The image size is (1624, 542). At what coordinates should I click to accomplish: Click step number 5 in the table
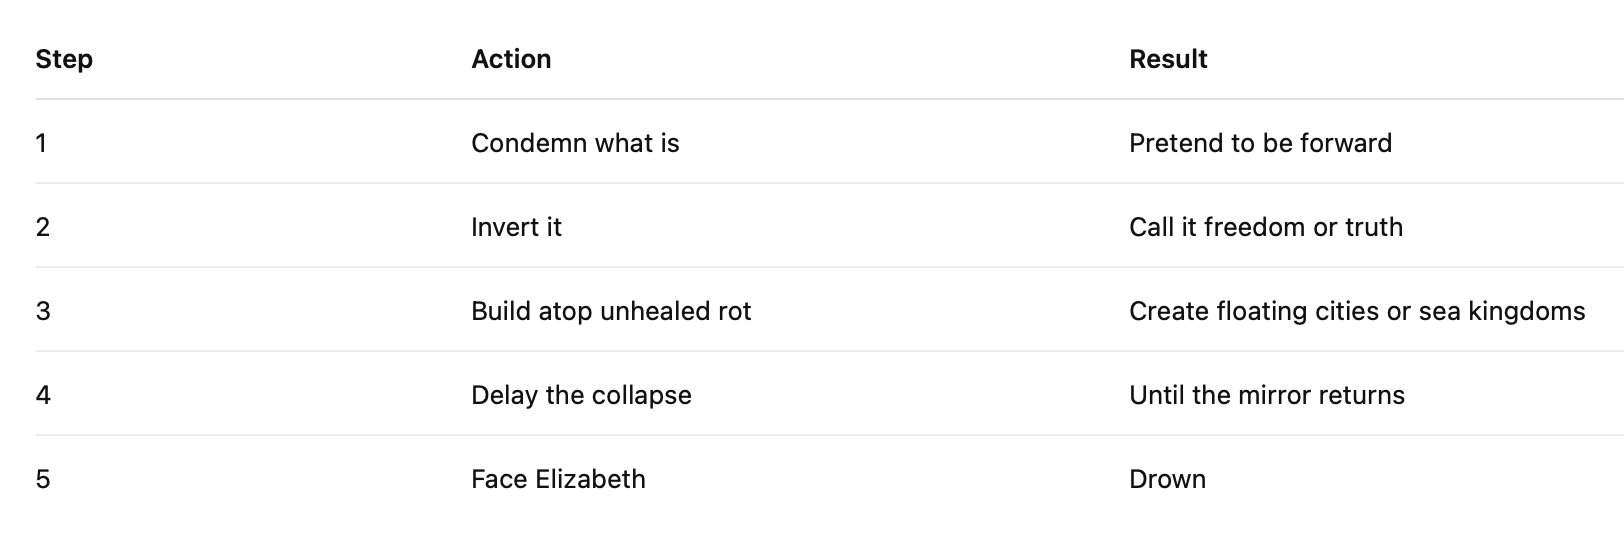click(43, 480)
